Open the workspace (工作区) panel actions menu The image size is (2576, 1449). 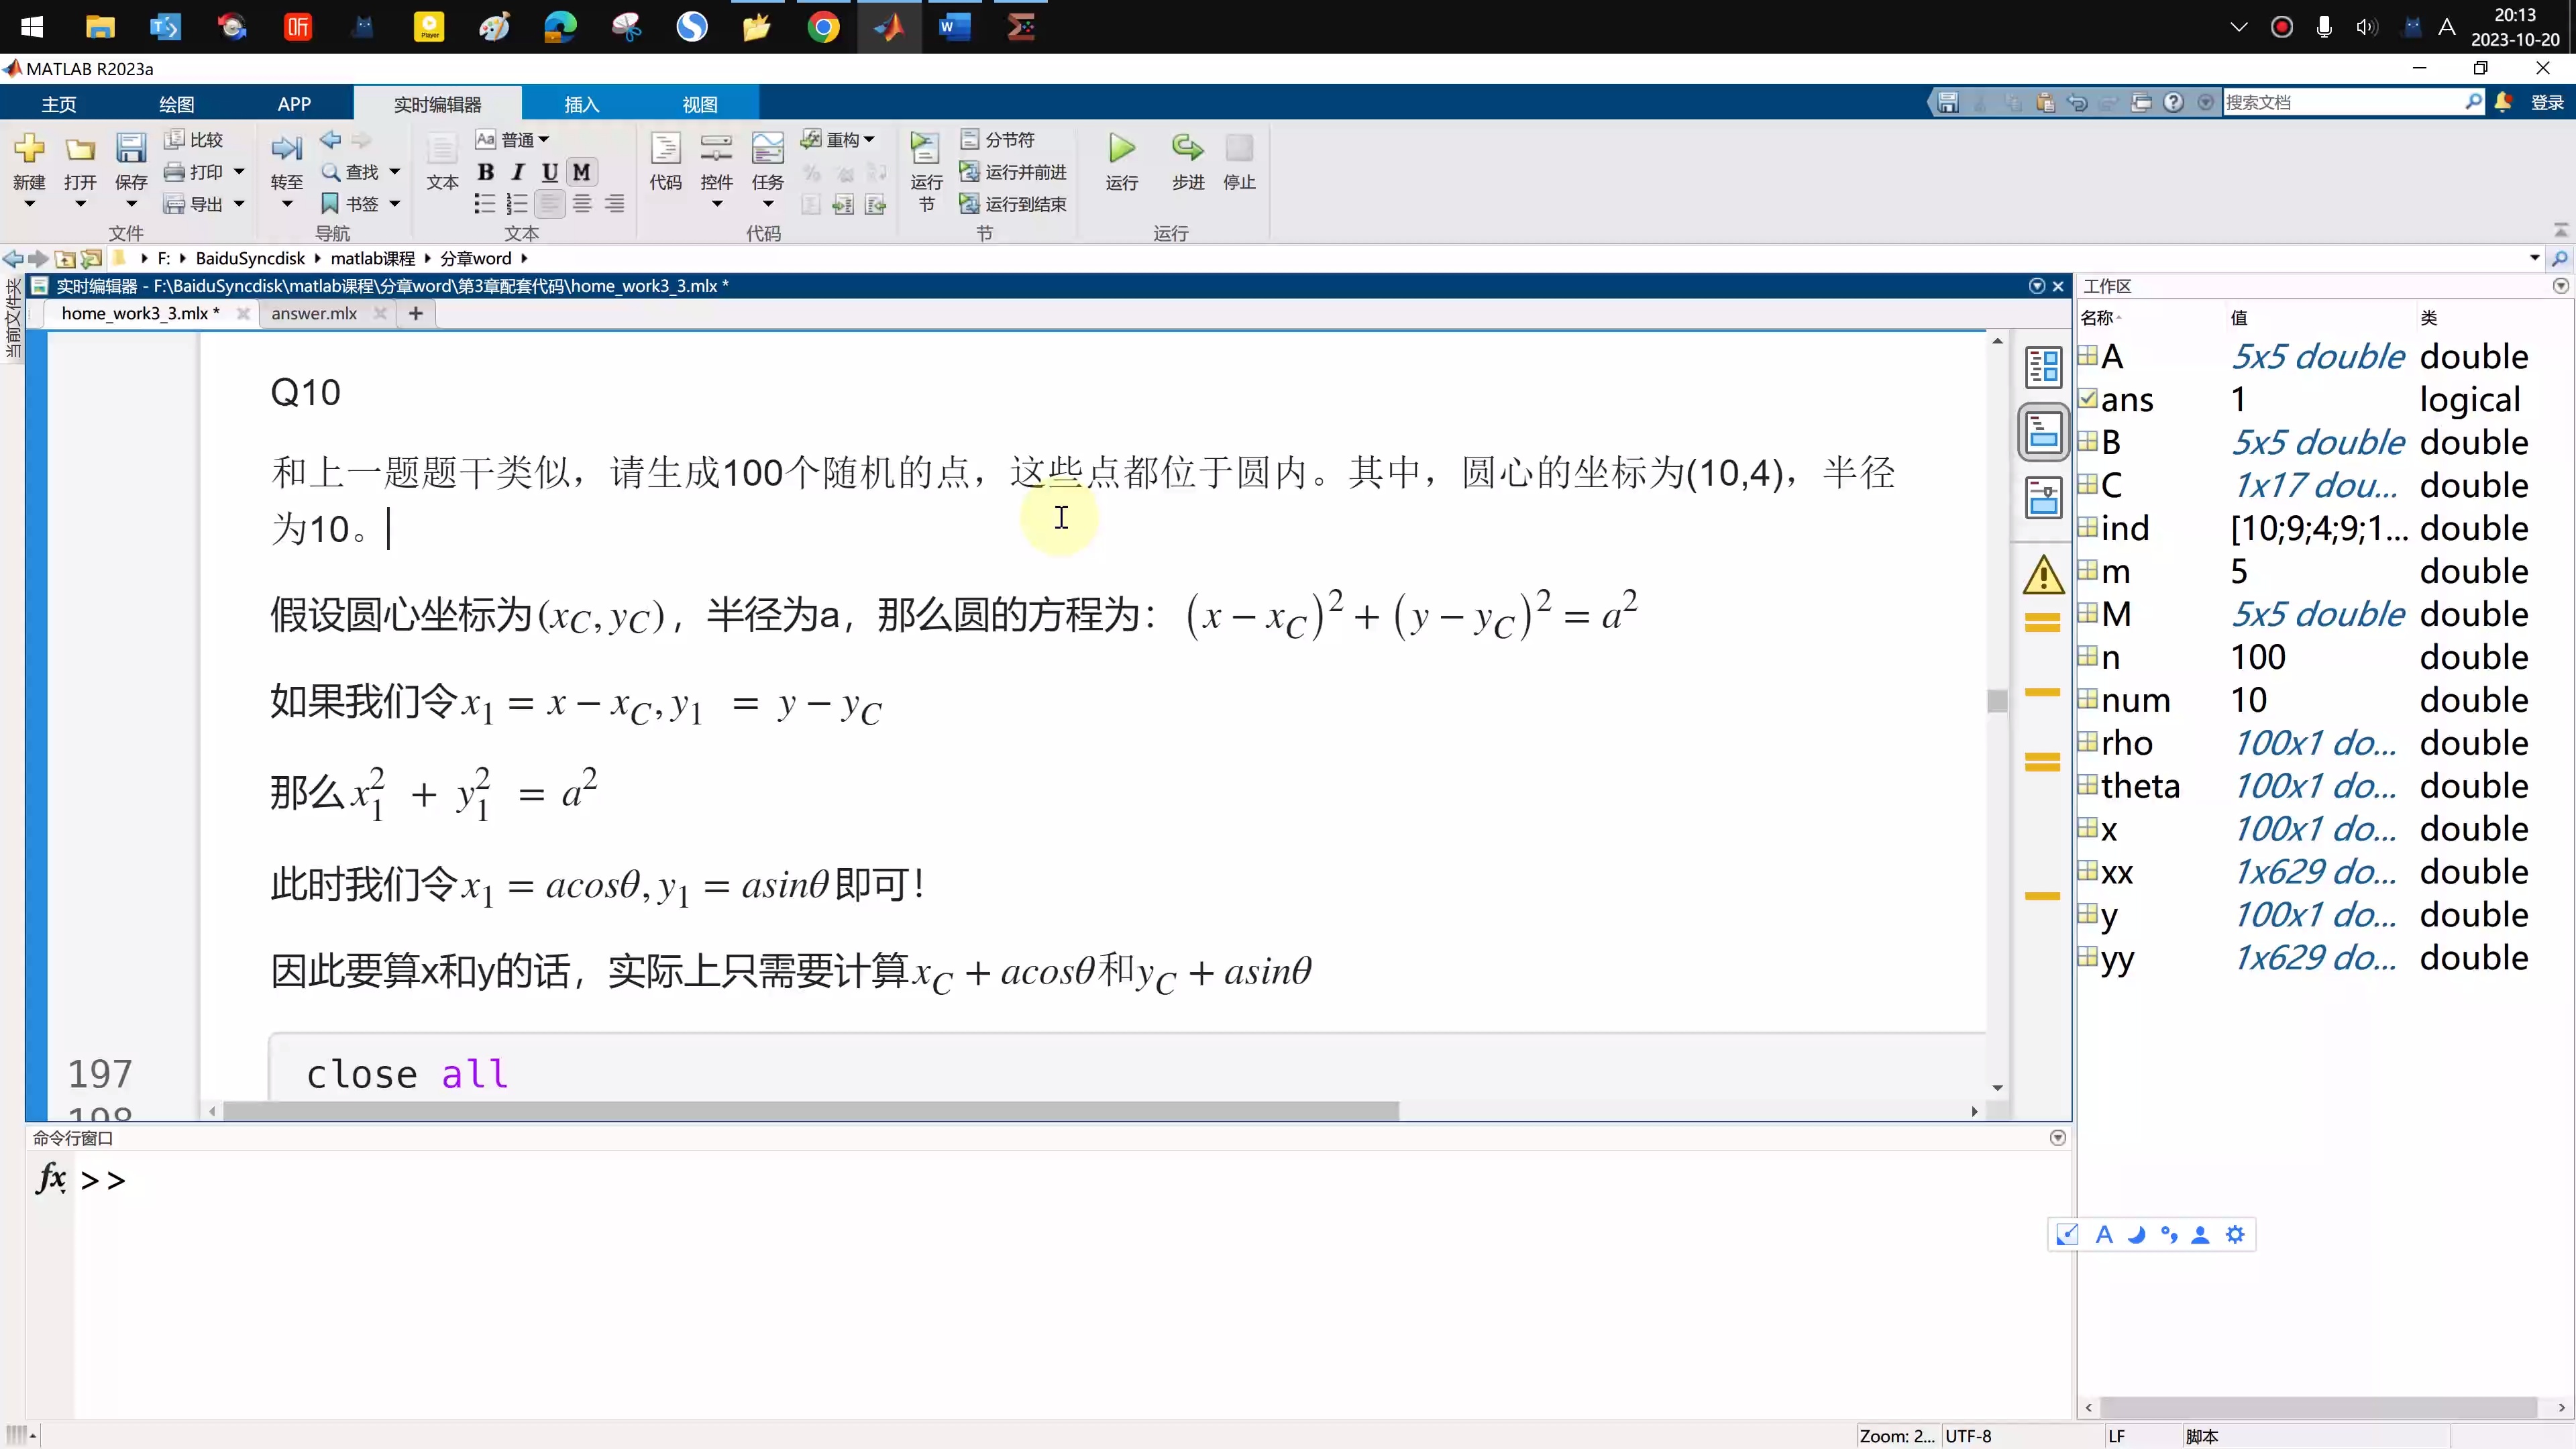pos(2560,286)
